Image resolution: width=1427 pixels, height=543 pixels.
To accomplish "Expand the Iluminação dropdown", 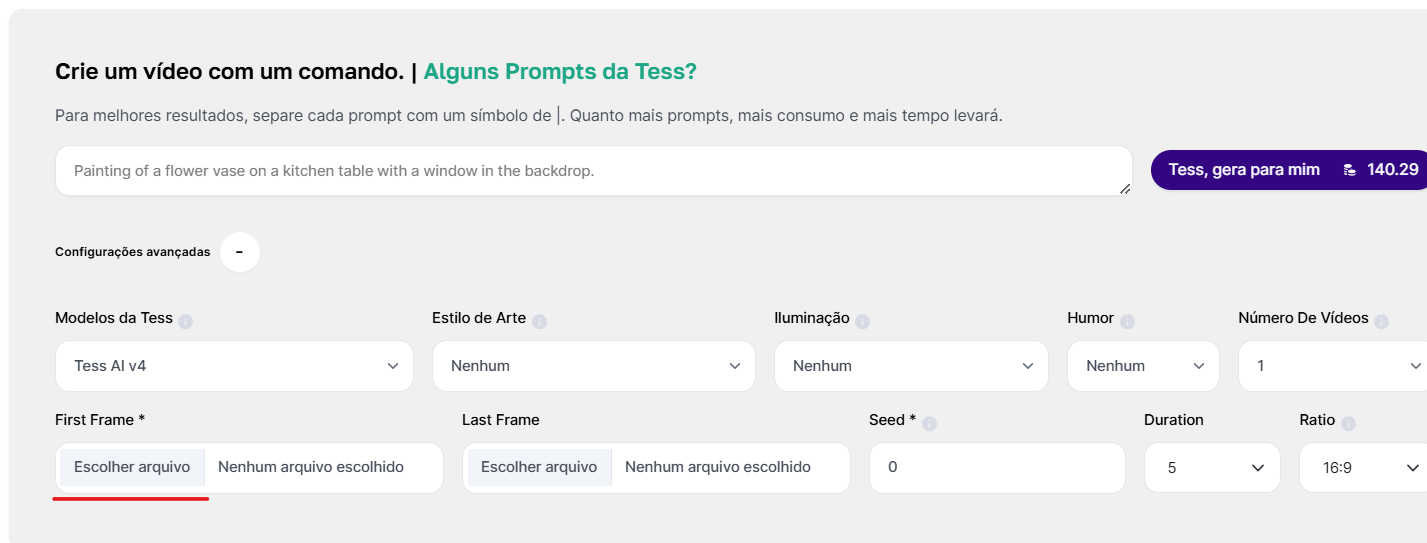I will pyautogui.click(x=911, y=366).
